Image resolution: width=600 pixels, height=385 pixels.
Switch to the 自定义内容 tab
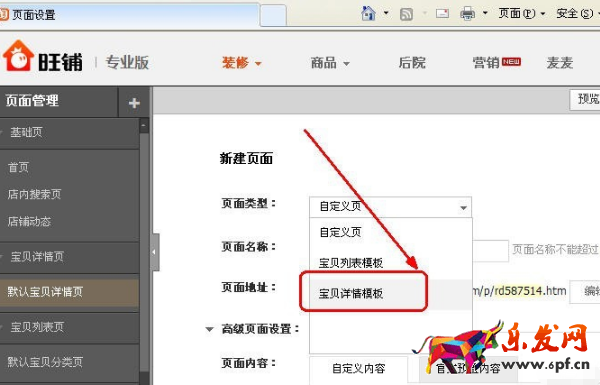click(359, 369)
